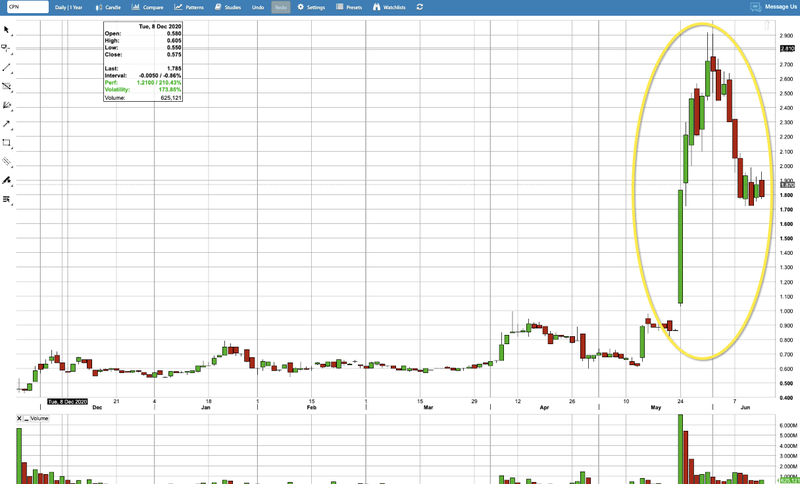Select the ruler measure tool
The width and height of the screenshot is (800, 484).
pyautogui.click(x=6, y=162)
